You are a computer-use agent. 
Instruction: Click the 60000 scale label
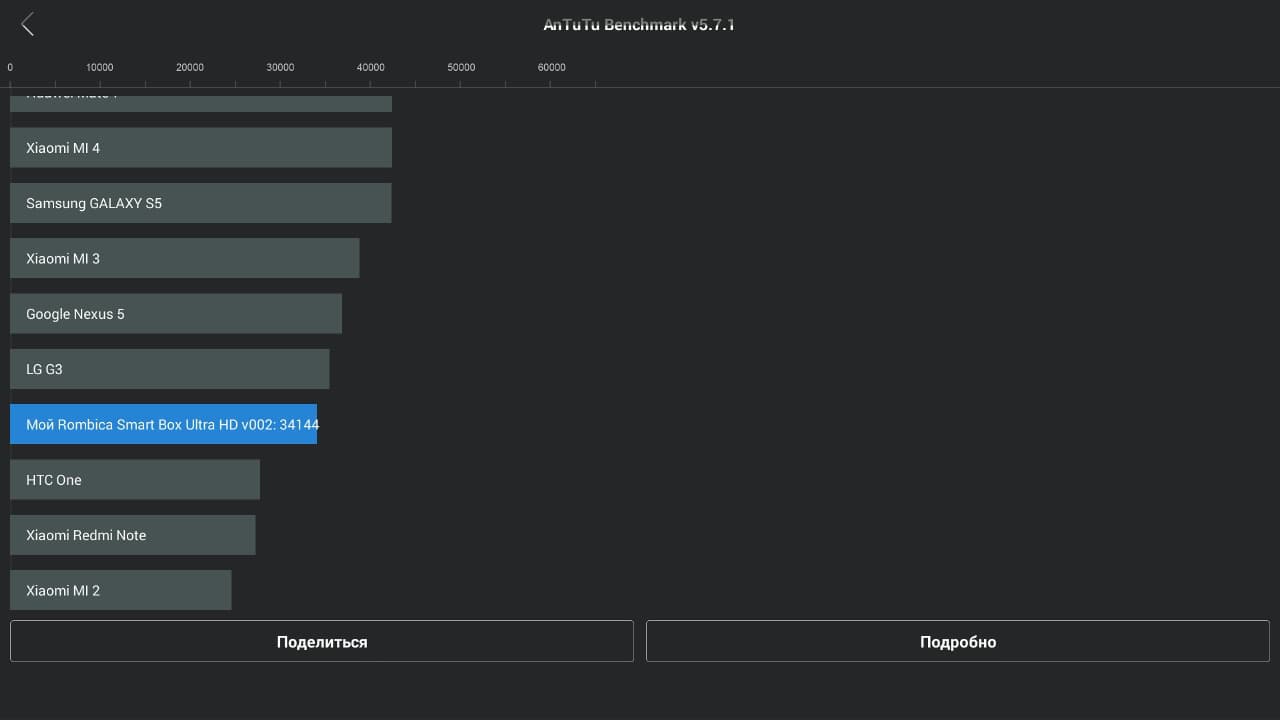(x=552, y=68)
